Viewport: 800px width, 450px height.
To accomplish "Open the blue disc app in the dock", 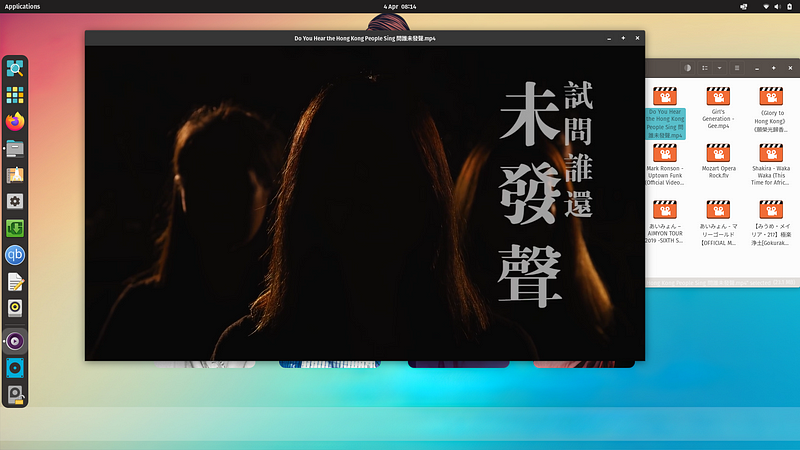I will point(15,368).
